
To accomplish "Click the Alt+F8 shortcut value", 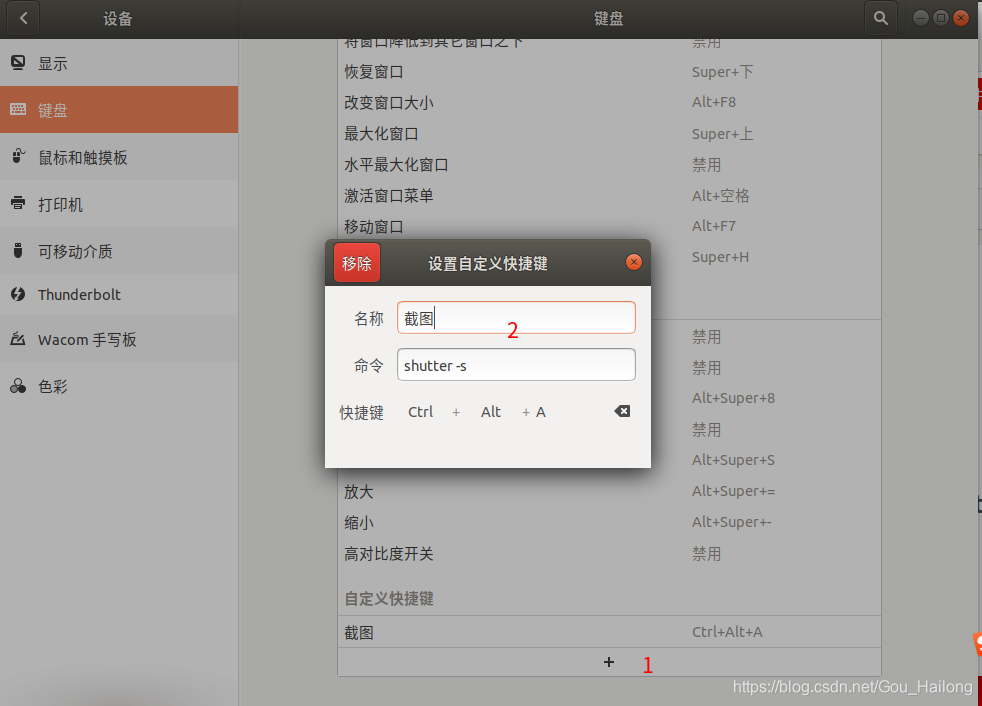I will pos(713,102).
